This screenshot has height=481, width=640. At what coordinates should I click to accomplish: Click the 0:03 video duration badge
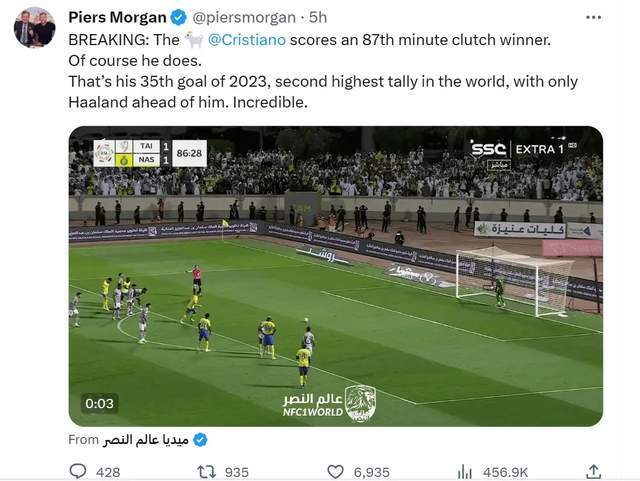point(99,403)
